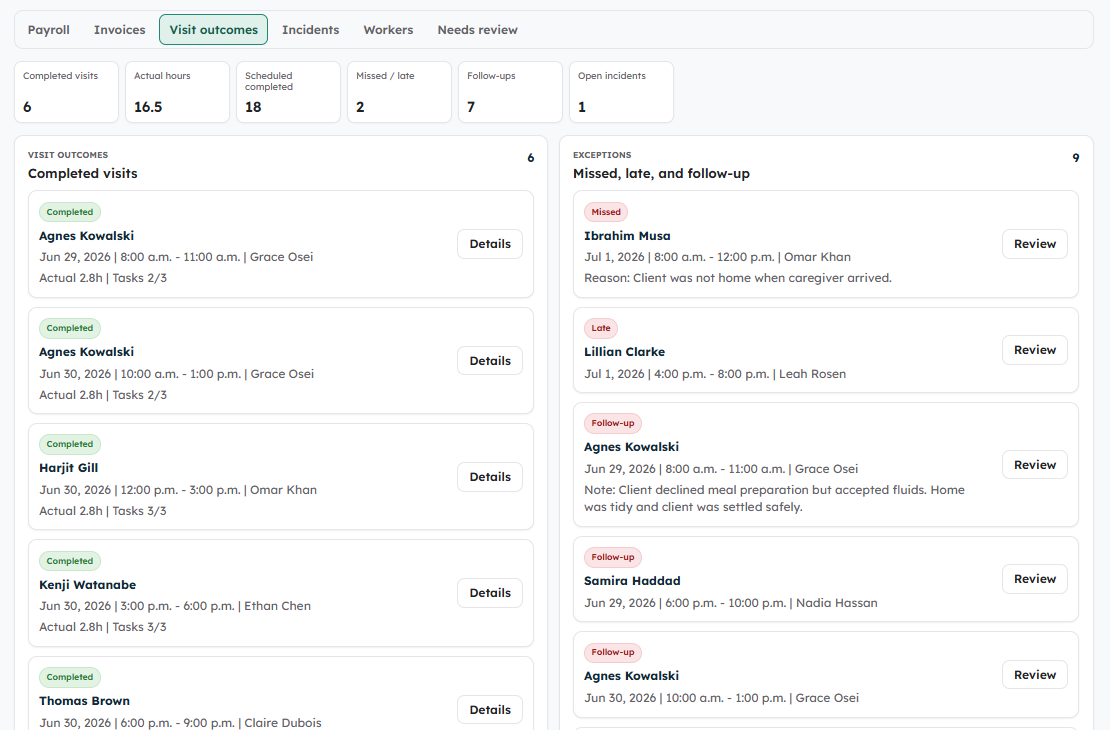
Task: Open Details for Agnes Kowalski Jun 29 visit
Action: point(490,244)
